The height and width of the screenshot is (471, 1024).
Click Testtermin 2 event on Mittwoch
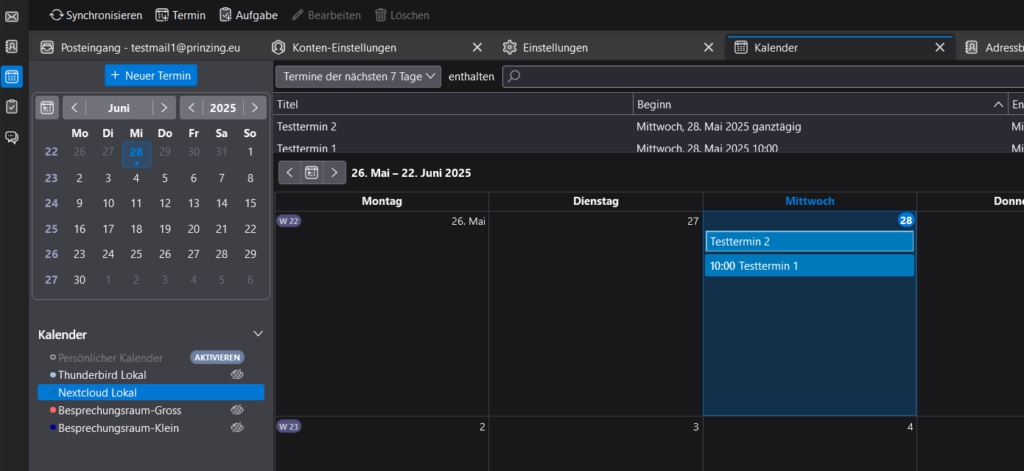(809, 241)
